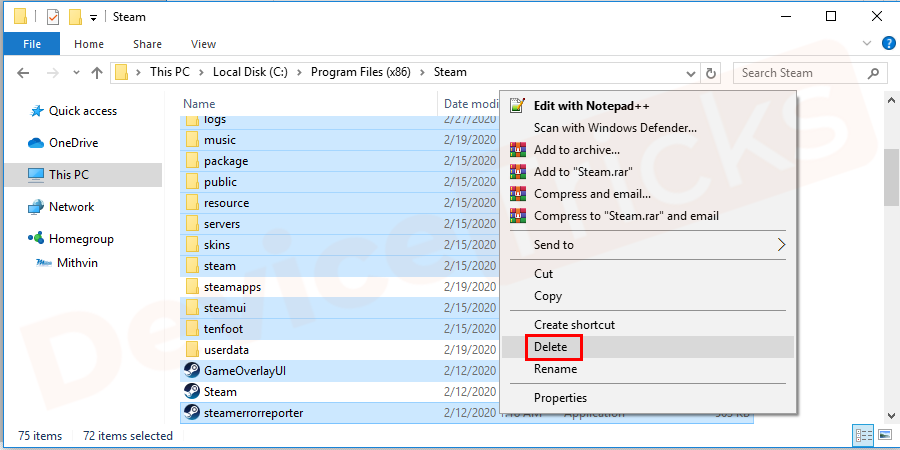Click the Forward navigation arrow
900x450 pixels.
click(52, 73)
